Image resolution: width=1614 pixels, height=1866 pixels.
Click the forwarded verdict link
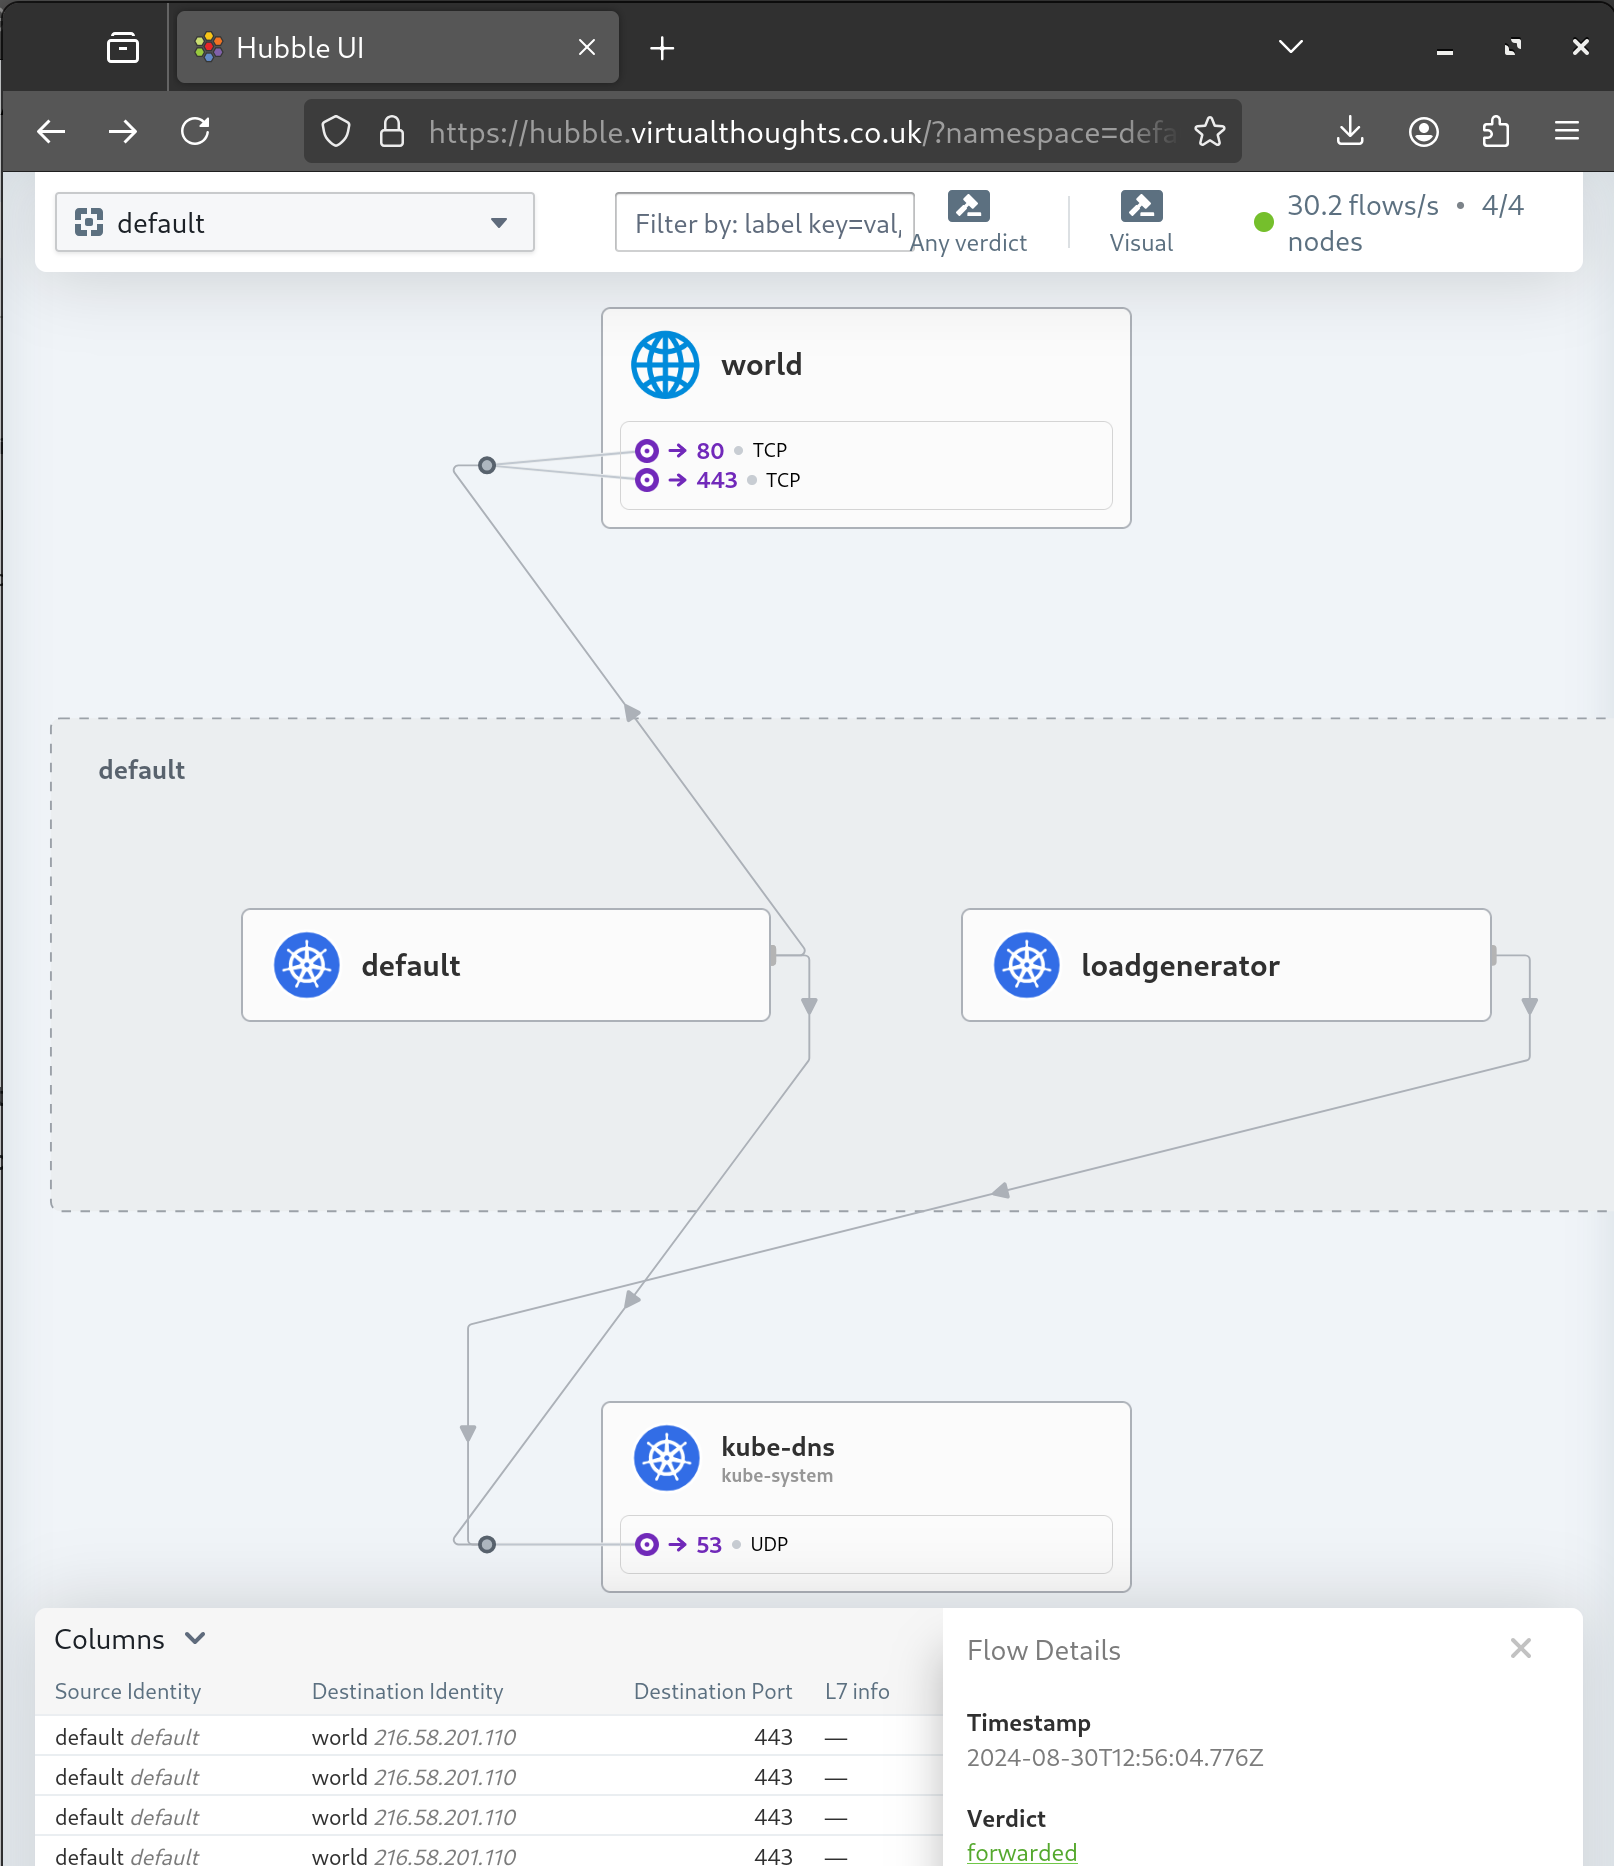[1022, 1852]
